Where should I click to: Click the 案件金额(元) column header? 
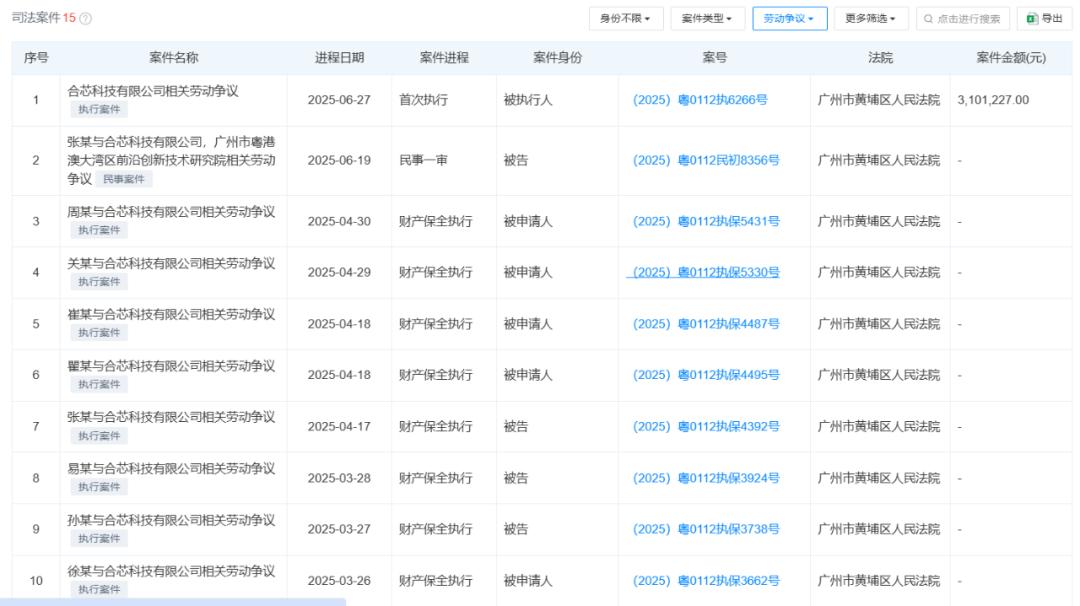point(1010,58)
